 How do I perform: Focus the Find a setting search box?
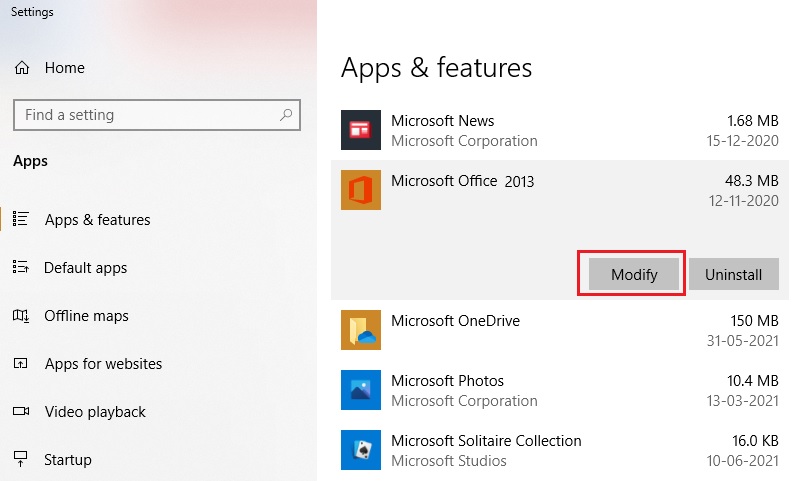point(145,115)
